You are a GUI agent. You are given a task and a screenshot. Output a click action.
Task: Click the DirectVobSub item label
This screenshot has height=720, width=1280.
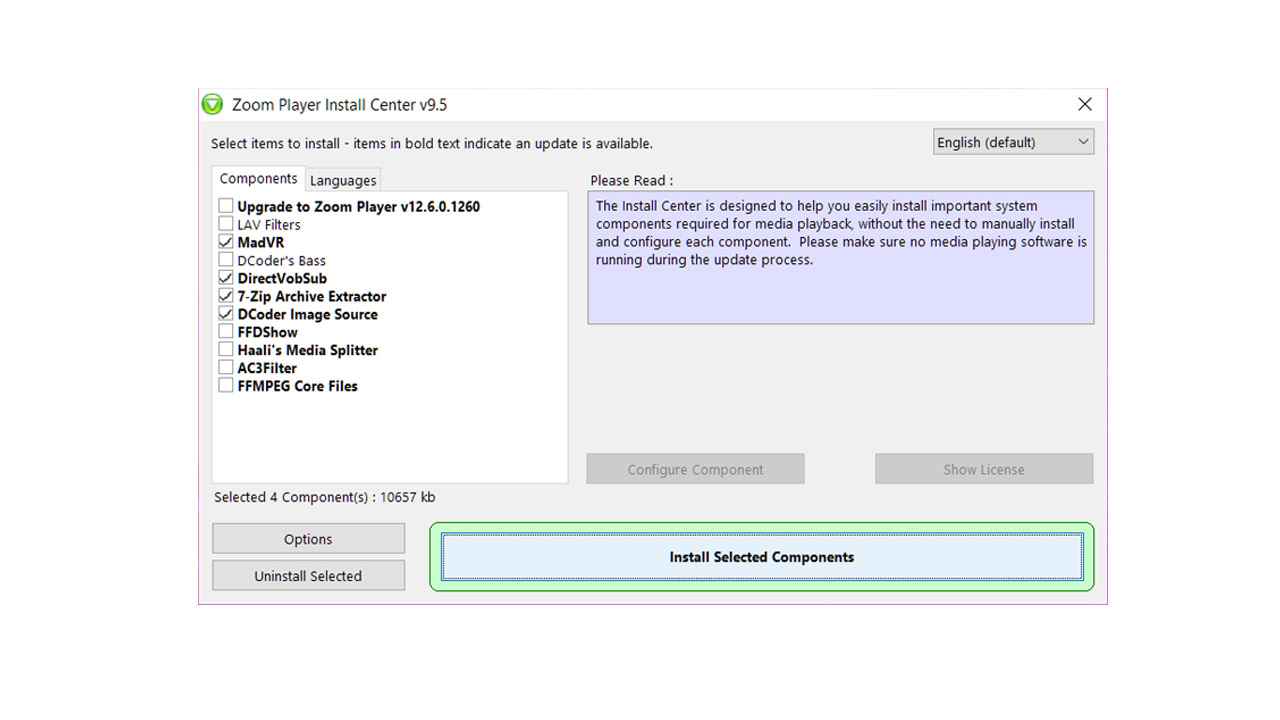pos(282,278)
